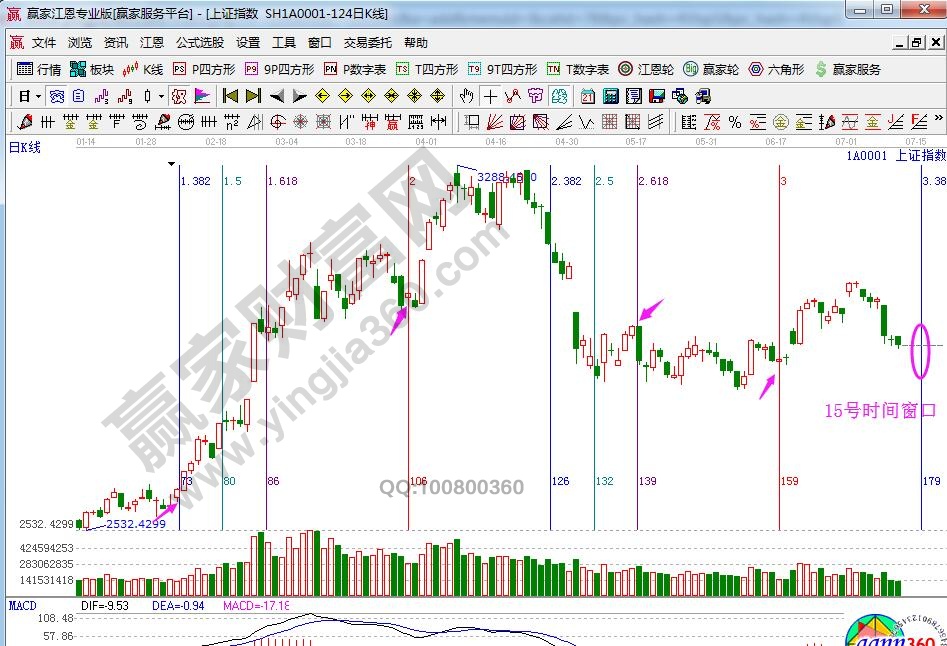Select the hand pan tool
947x646 pixels.
pyautogui.click(x=466, y=96)
